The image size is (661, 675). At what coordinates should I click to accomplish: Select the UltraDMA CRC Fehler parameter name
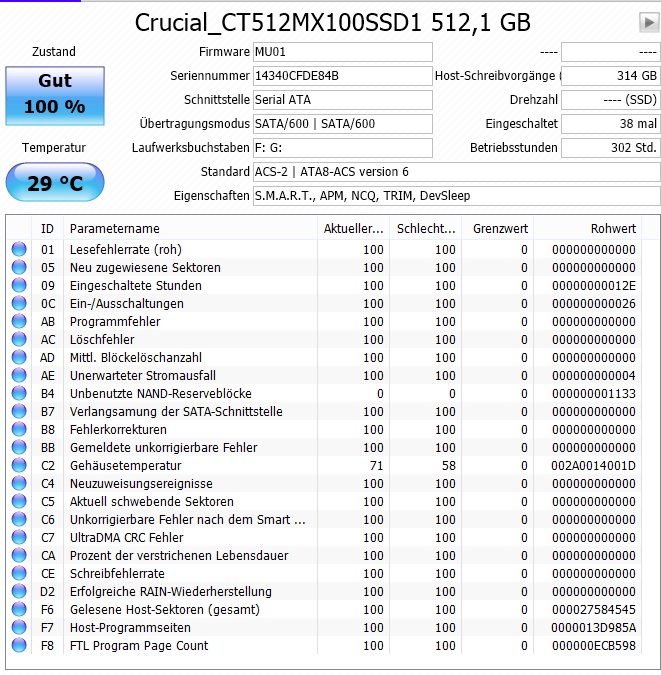point(127,538)
